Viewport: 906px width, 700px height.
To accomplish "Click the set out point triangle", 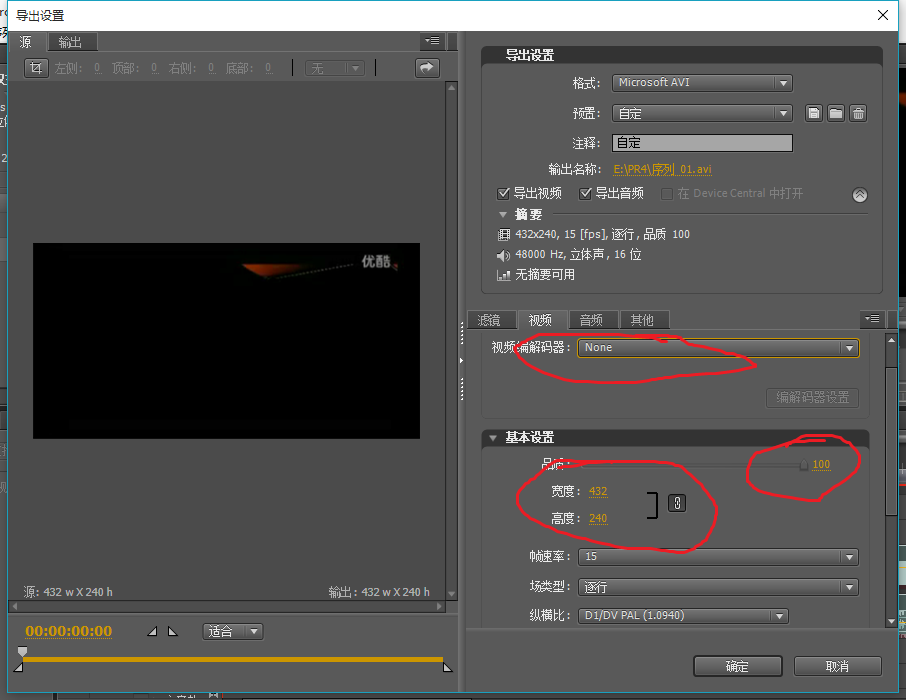I will [x=172, y=631].
